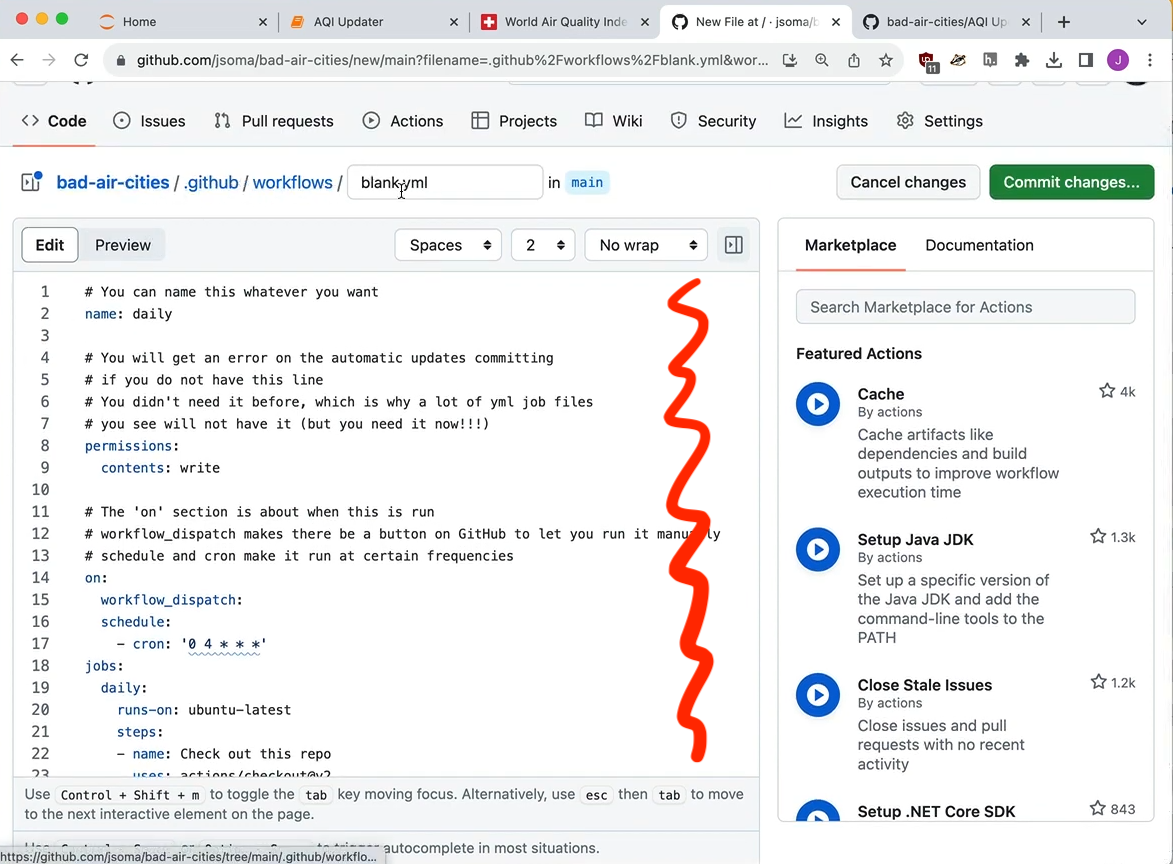The height and width of the screenshot is (864, 1173).
Task: Click the main branch label
Action: tap(587, 183)
